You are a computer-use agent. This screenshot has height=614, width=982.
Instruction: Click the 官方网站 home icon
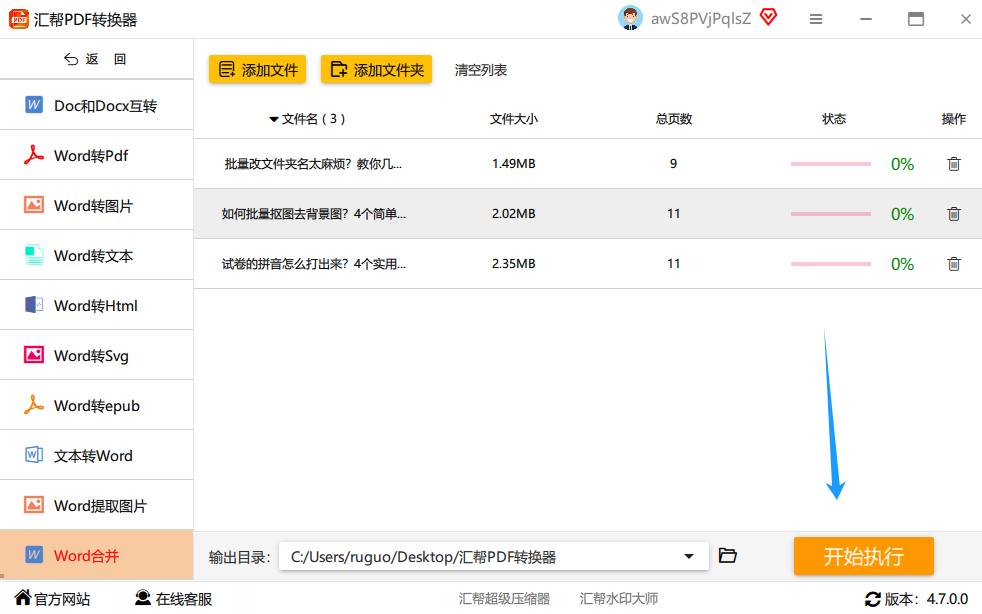tap(23, 598)
